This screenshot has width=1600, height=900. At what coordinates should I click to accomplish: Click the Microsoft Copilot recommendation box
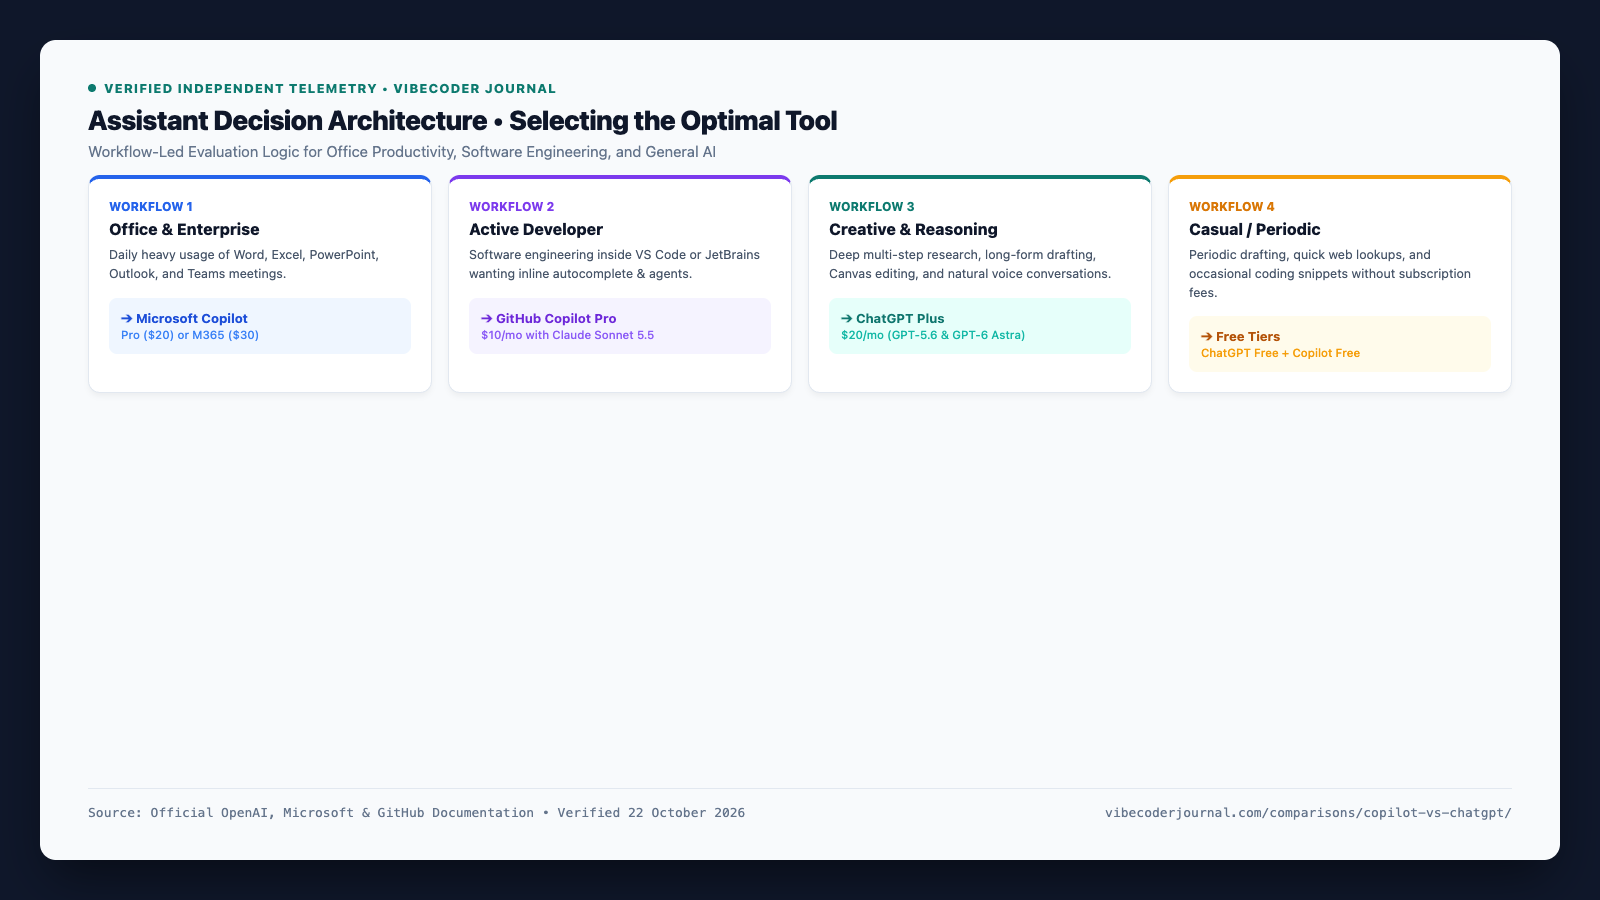[x=260, y=326]
